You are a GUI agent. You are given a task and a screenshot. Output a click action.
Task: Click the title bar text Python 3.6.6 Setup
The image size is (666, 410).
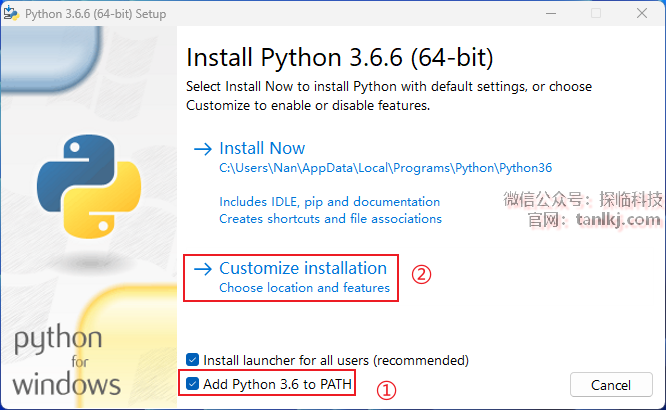98,14
